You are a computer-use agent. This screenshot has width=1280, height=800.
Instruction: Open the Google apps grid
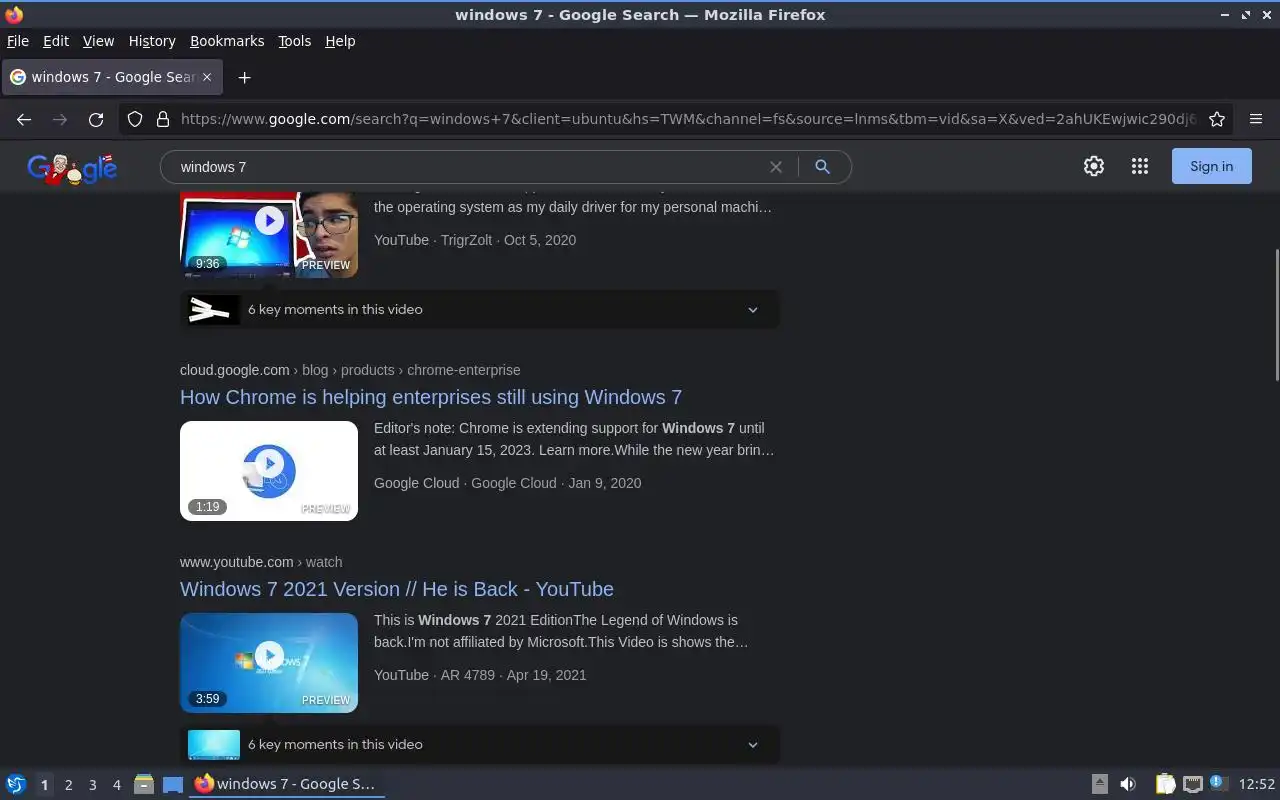point(1140,167)
